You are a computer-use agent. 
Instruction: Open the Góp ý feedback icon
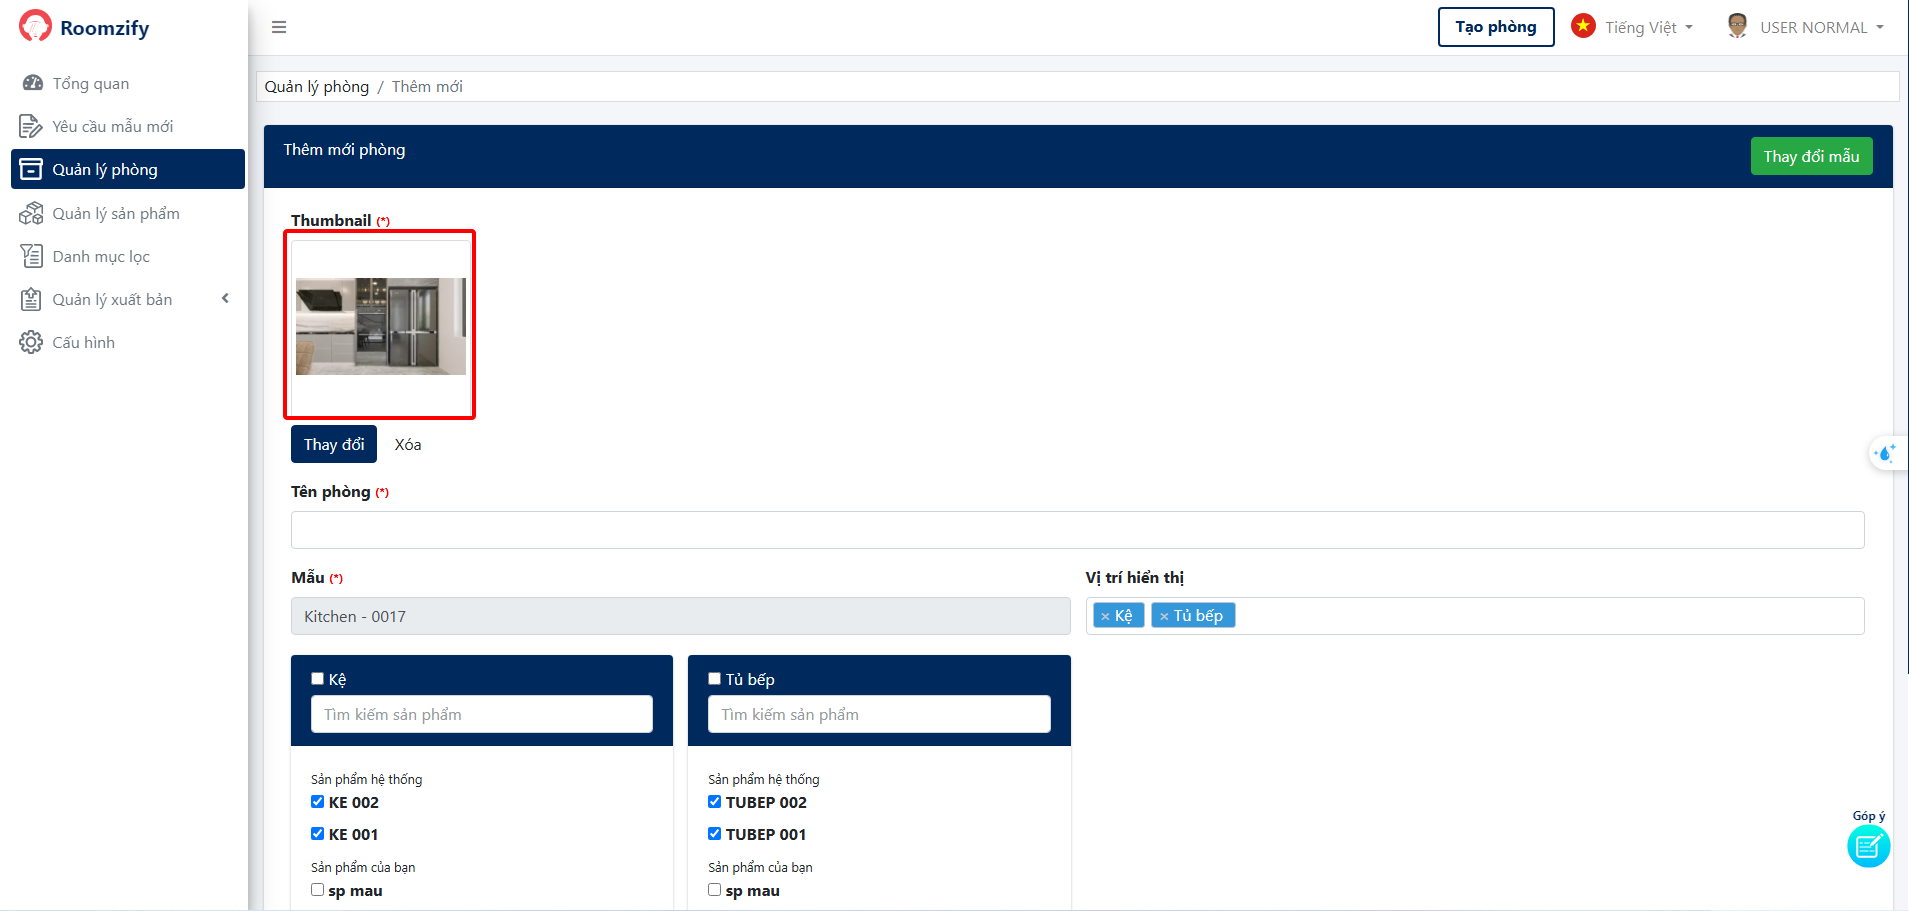point(1867,847)
